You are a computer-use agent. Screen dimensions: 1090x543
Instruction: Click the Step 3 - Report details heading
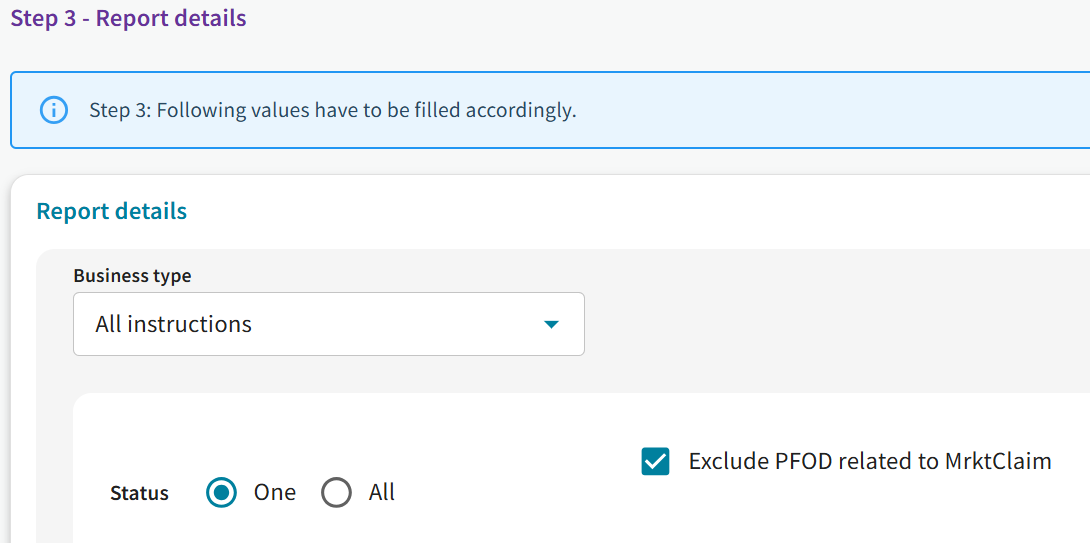coord(128,18)
